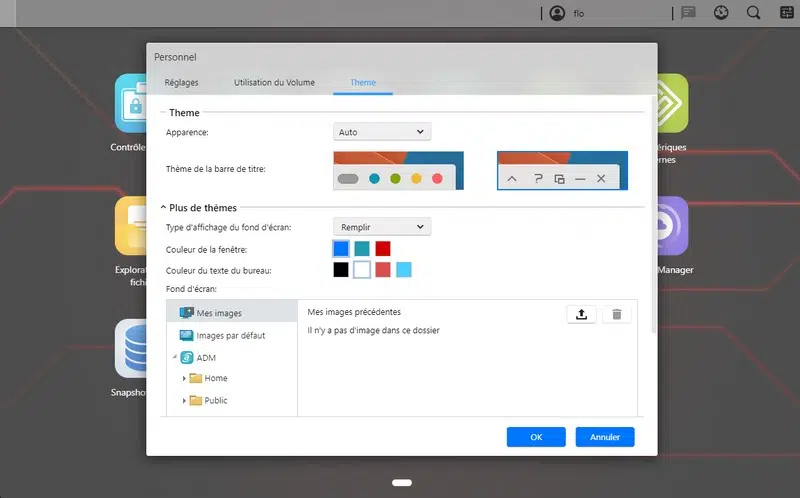Open the Explorateur de fichiers desktop icon
The width and height of the screenshot is (800, 498).
pos(131,226)
